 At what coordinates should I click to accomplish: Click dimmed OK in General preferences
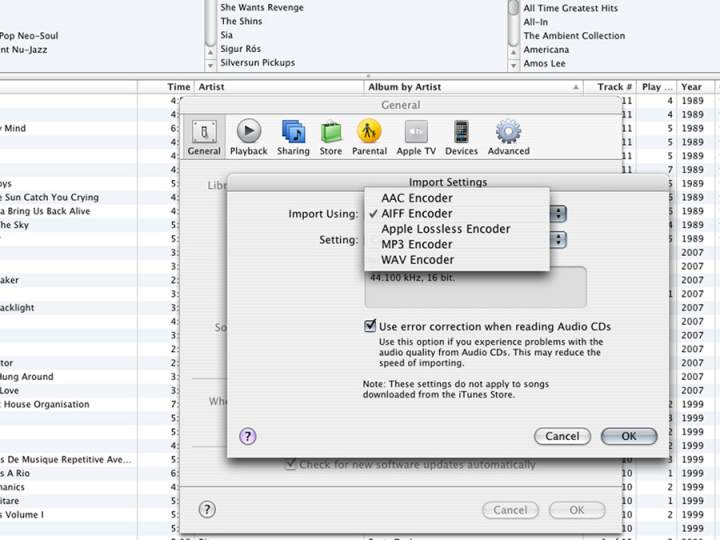coord(577,510)
